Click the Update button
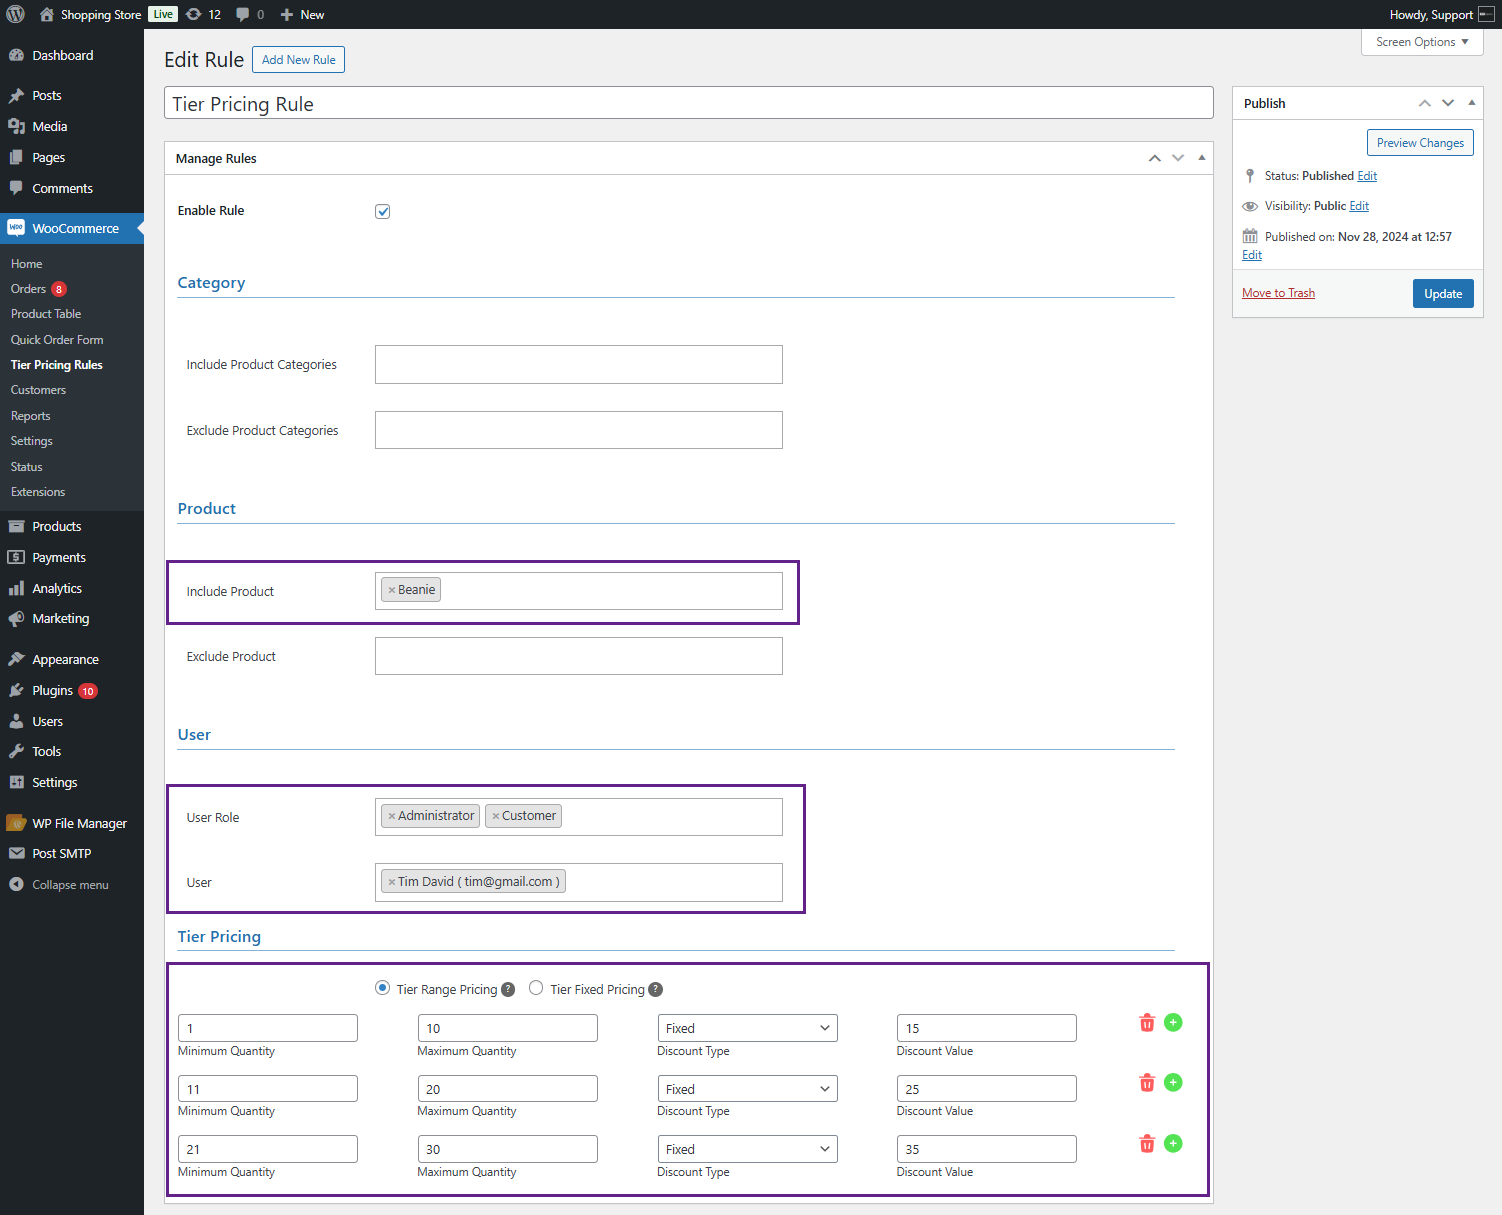Image resolution: width=1502 pixels, height=1215 pixels. pos(1443,294)
